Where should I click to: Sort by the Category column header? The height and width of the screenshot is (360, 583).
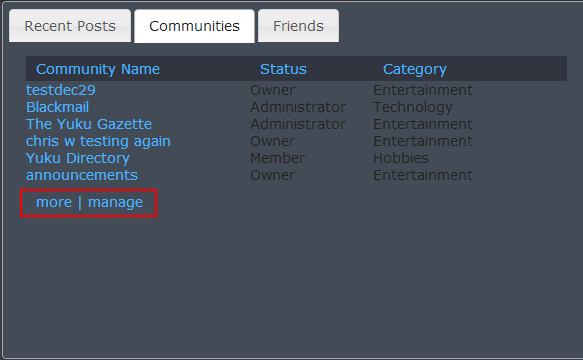pos(415,69)
